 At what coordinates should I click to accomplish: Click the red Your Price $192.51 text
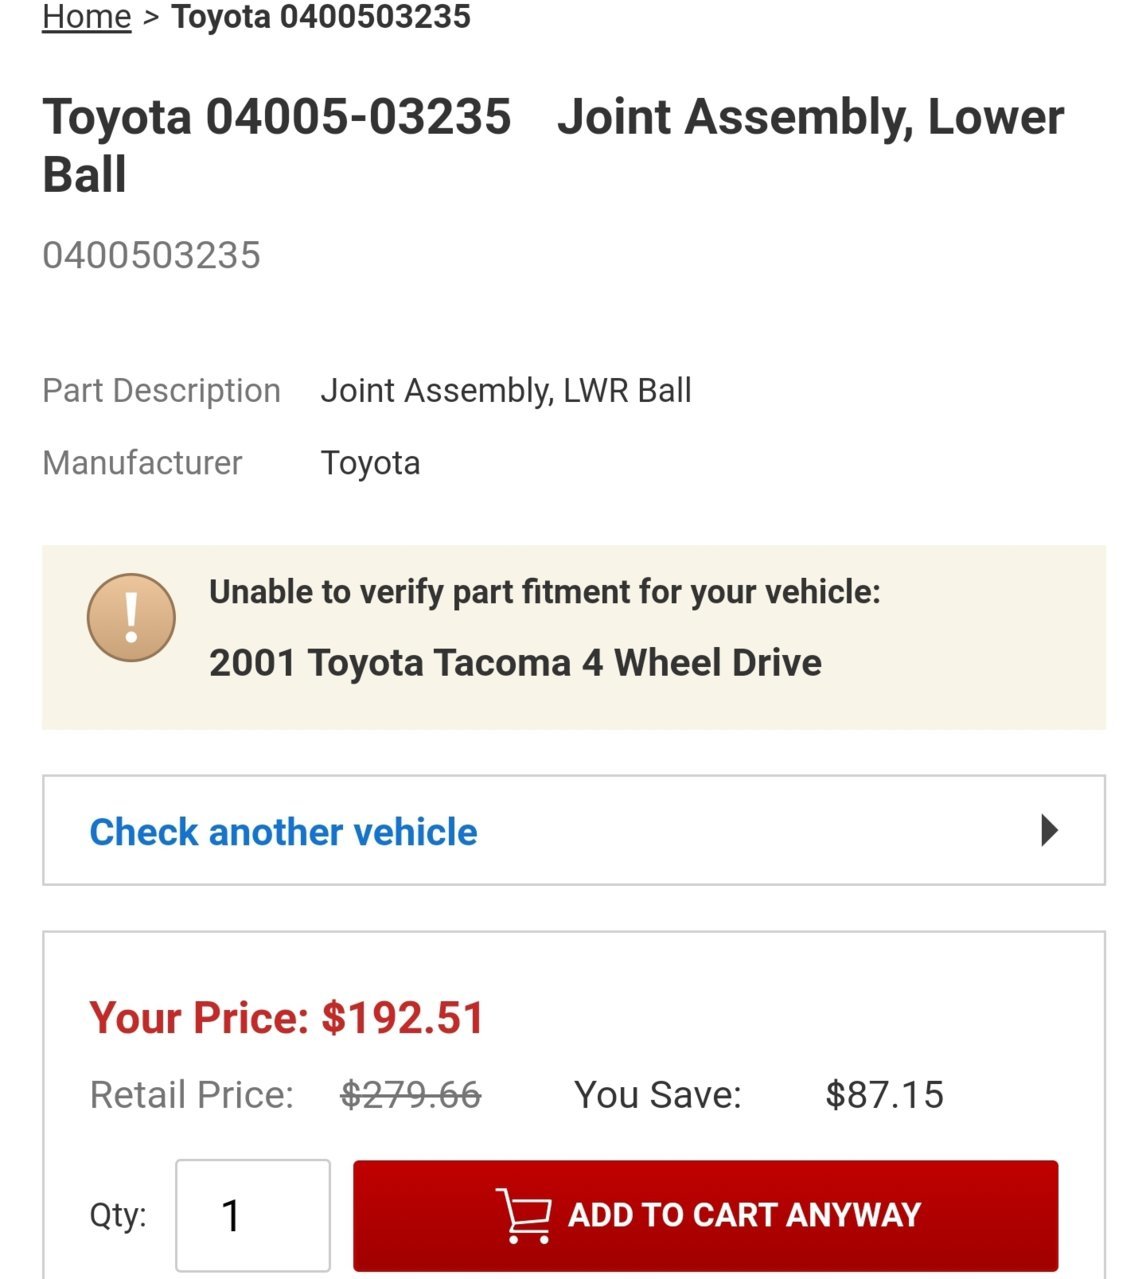(287, 1018)
